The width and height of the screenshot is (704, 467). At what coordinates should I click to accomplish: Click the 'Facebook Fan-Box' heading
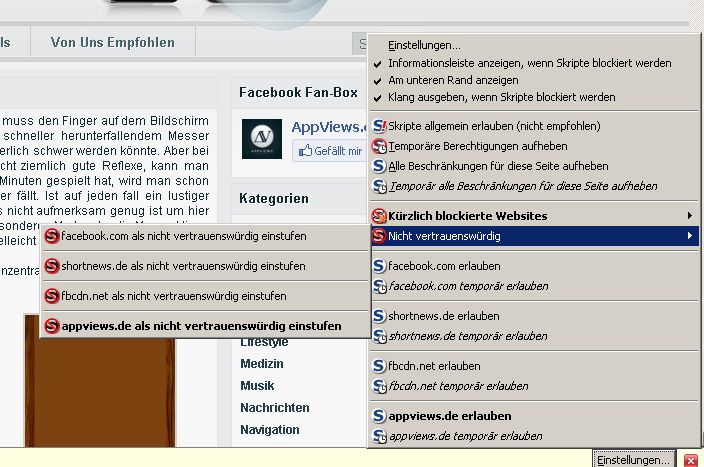click(x=298, y=92)
